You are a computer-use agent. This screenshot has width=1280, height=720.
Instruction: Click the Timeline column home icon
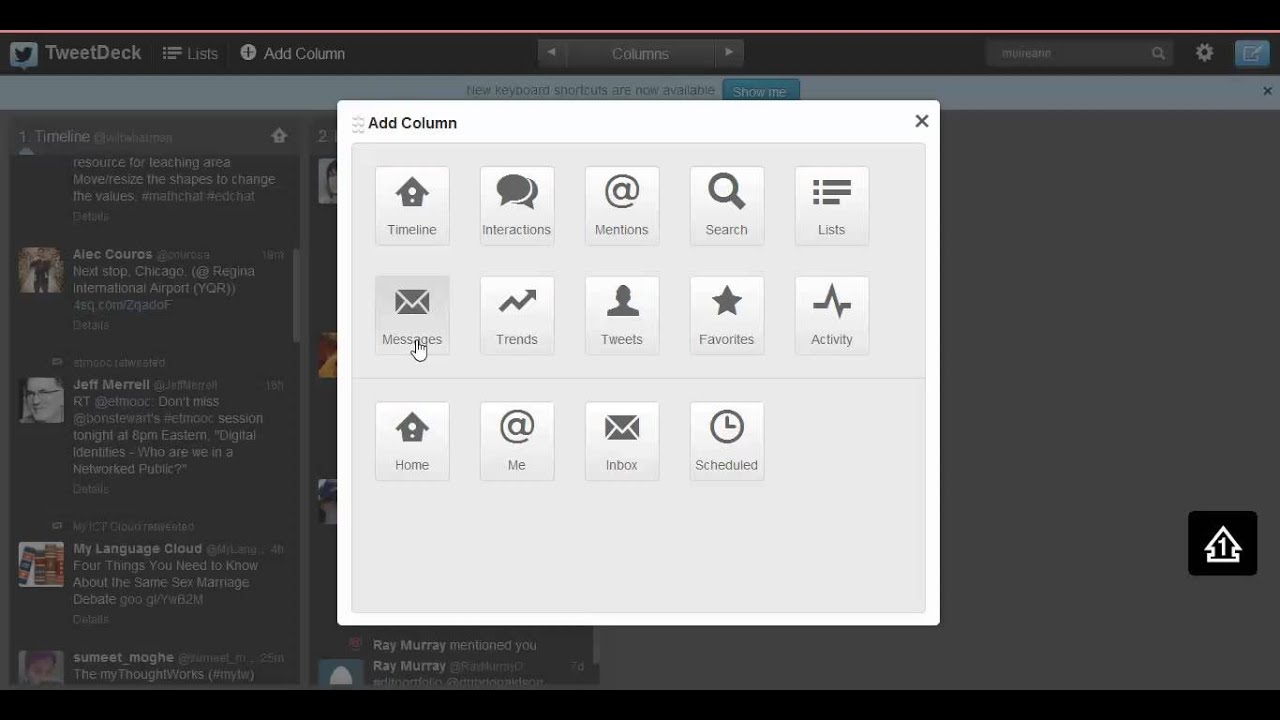click(279, 136)
